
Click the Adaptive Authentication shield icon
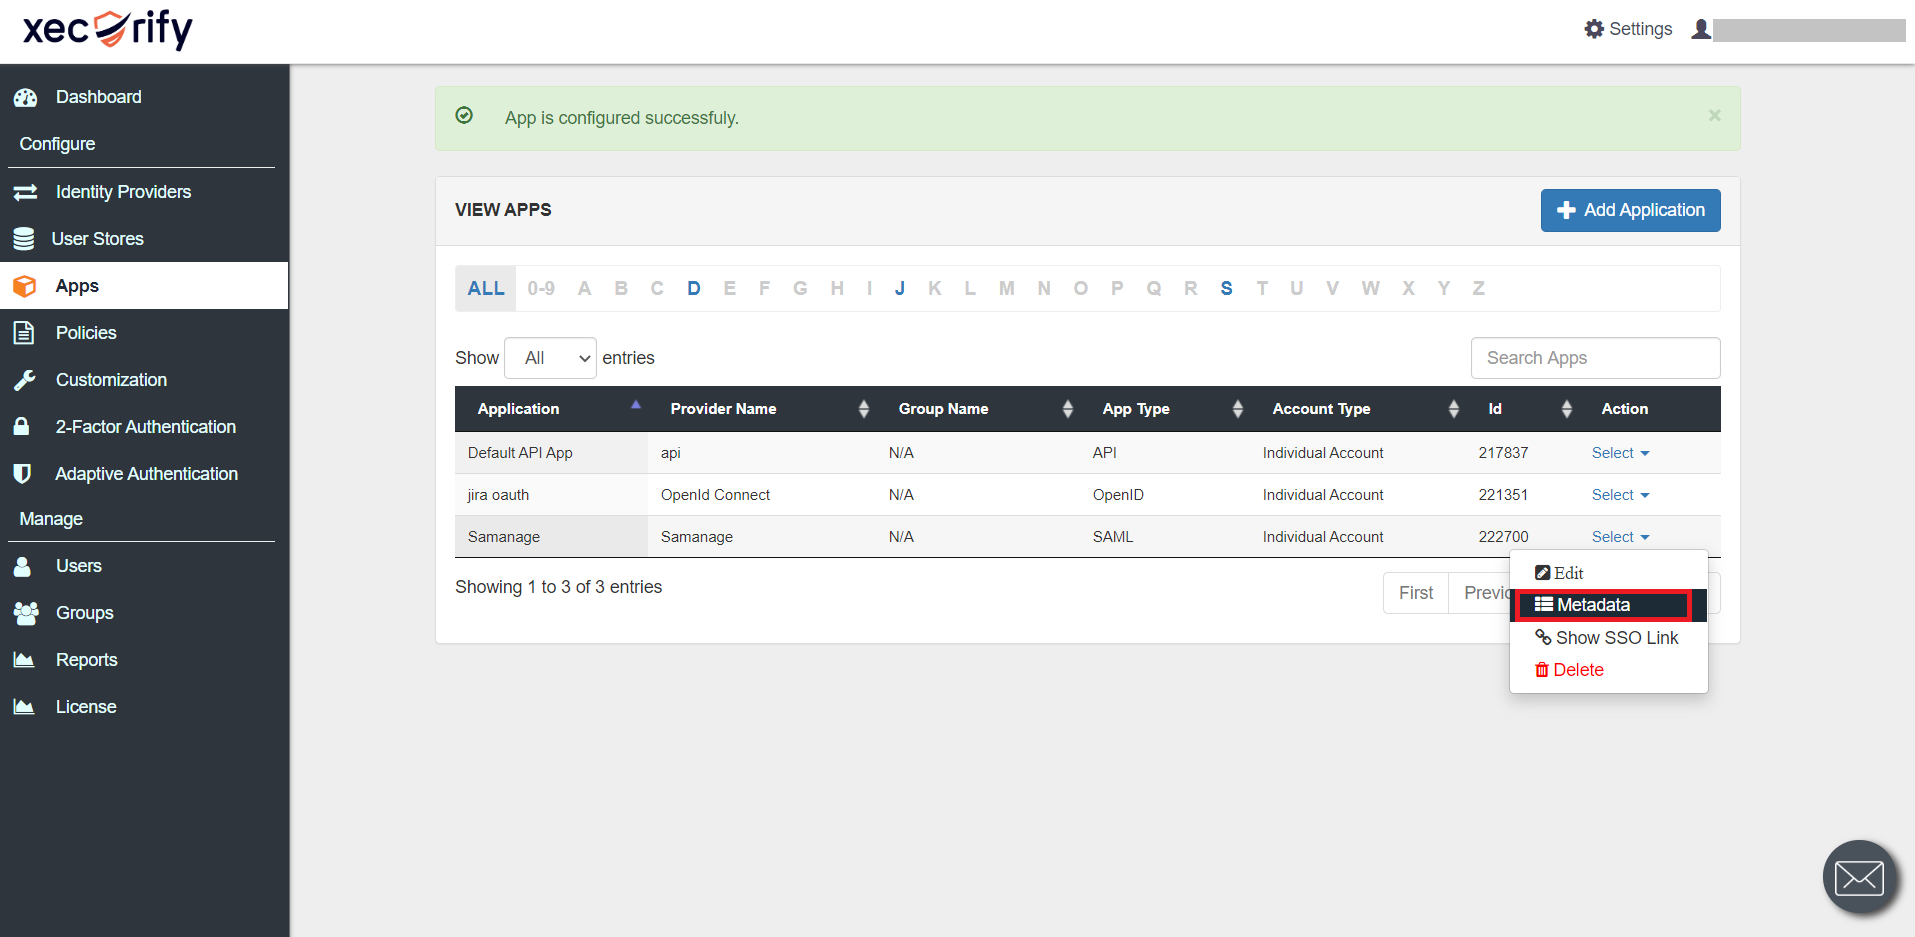[22, 474]
